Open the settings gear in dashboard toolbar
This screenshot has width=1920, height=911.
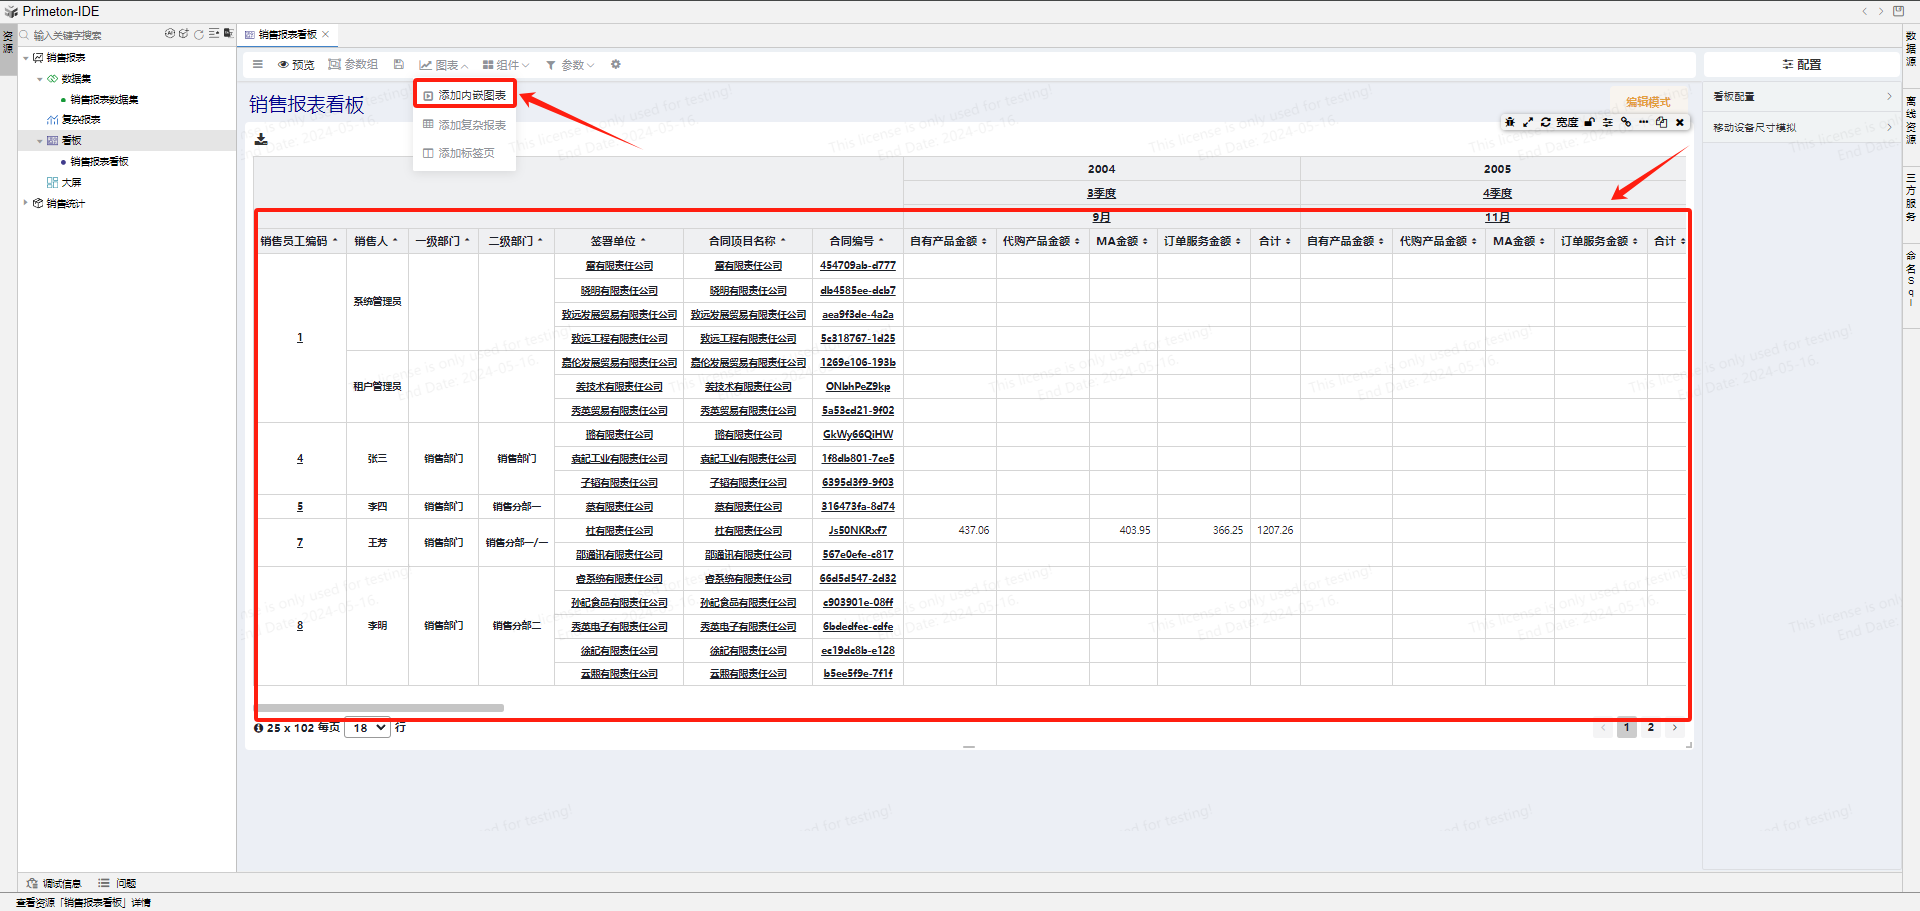616,65
